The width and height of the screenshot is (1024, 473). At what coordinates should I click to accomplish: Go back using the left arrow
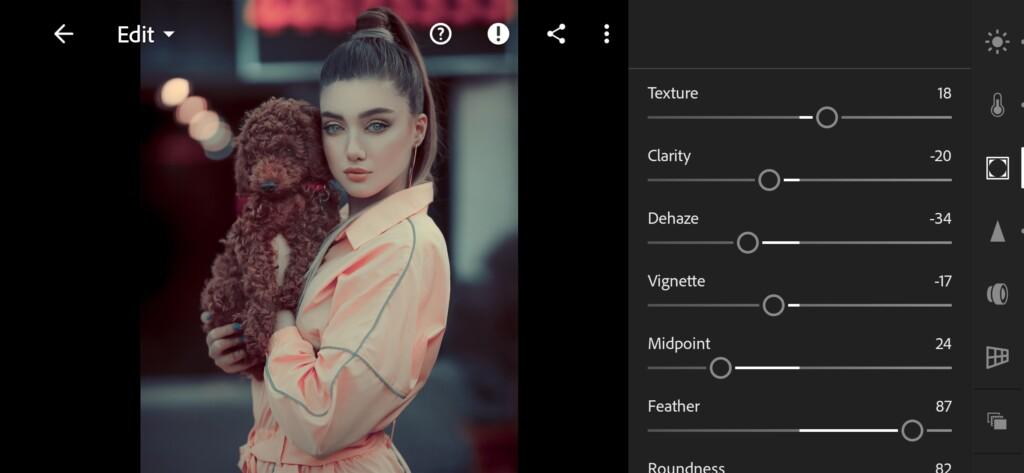pos(63,34)
